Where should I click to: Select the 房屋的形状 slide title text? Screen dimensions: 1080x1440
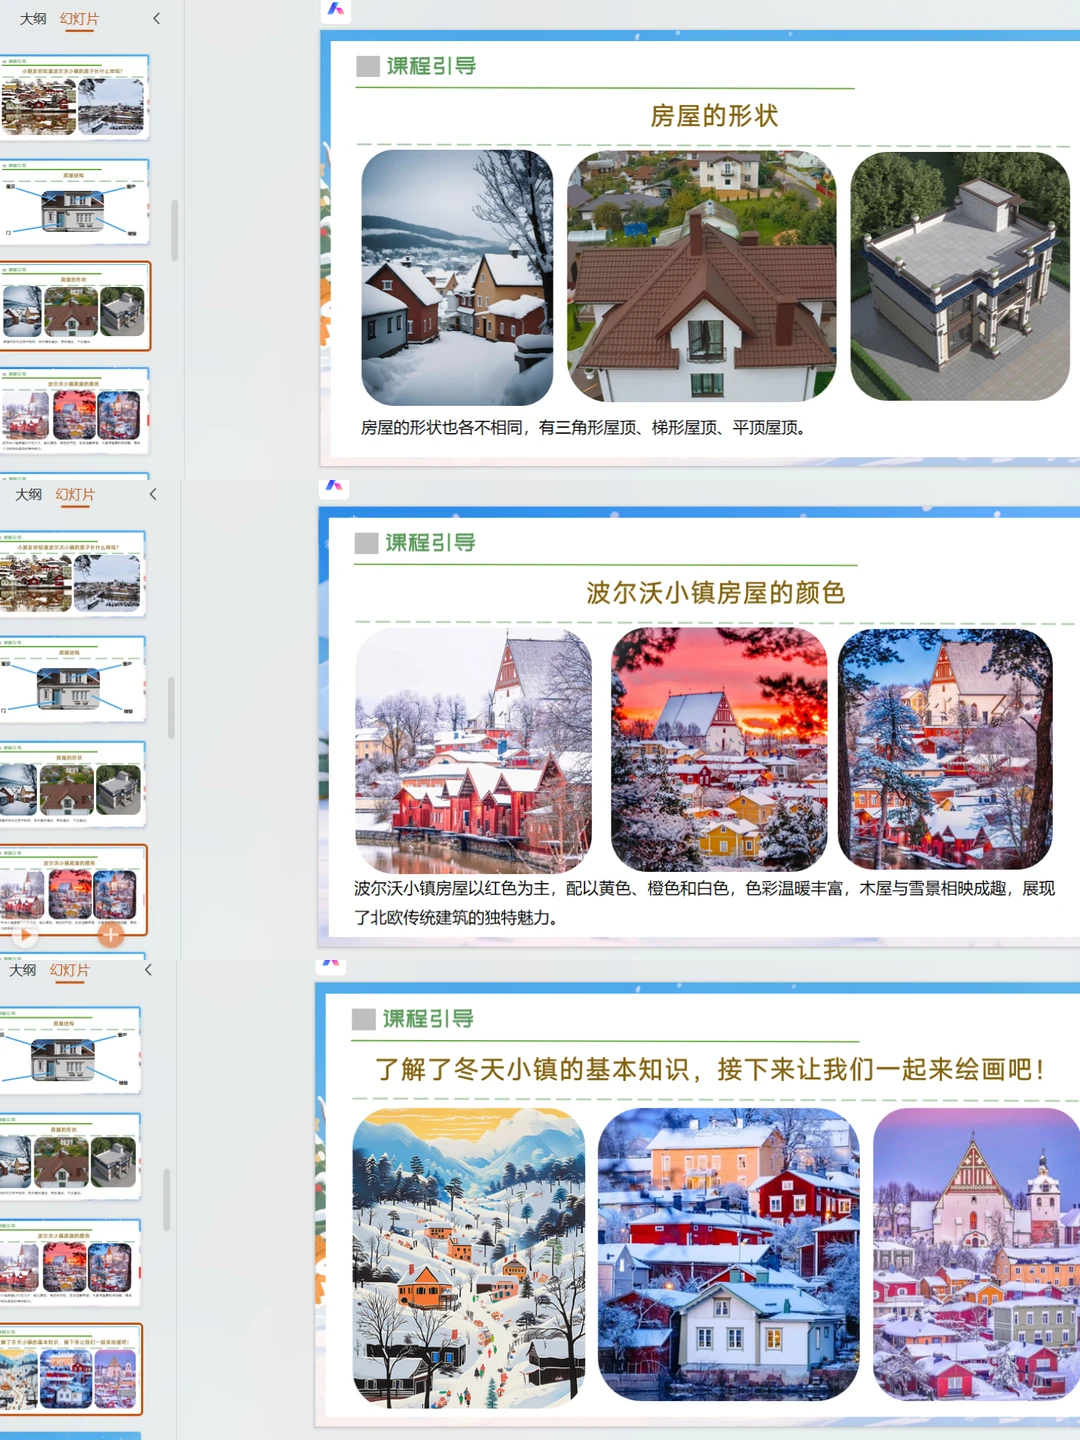[714, 116]
